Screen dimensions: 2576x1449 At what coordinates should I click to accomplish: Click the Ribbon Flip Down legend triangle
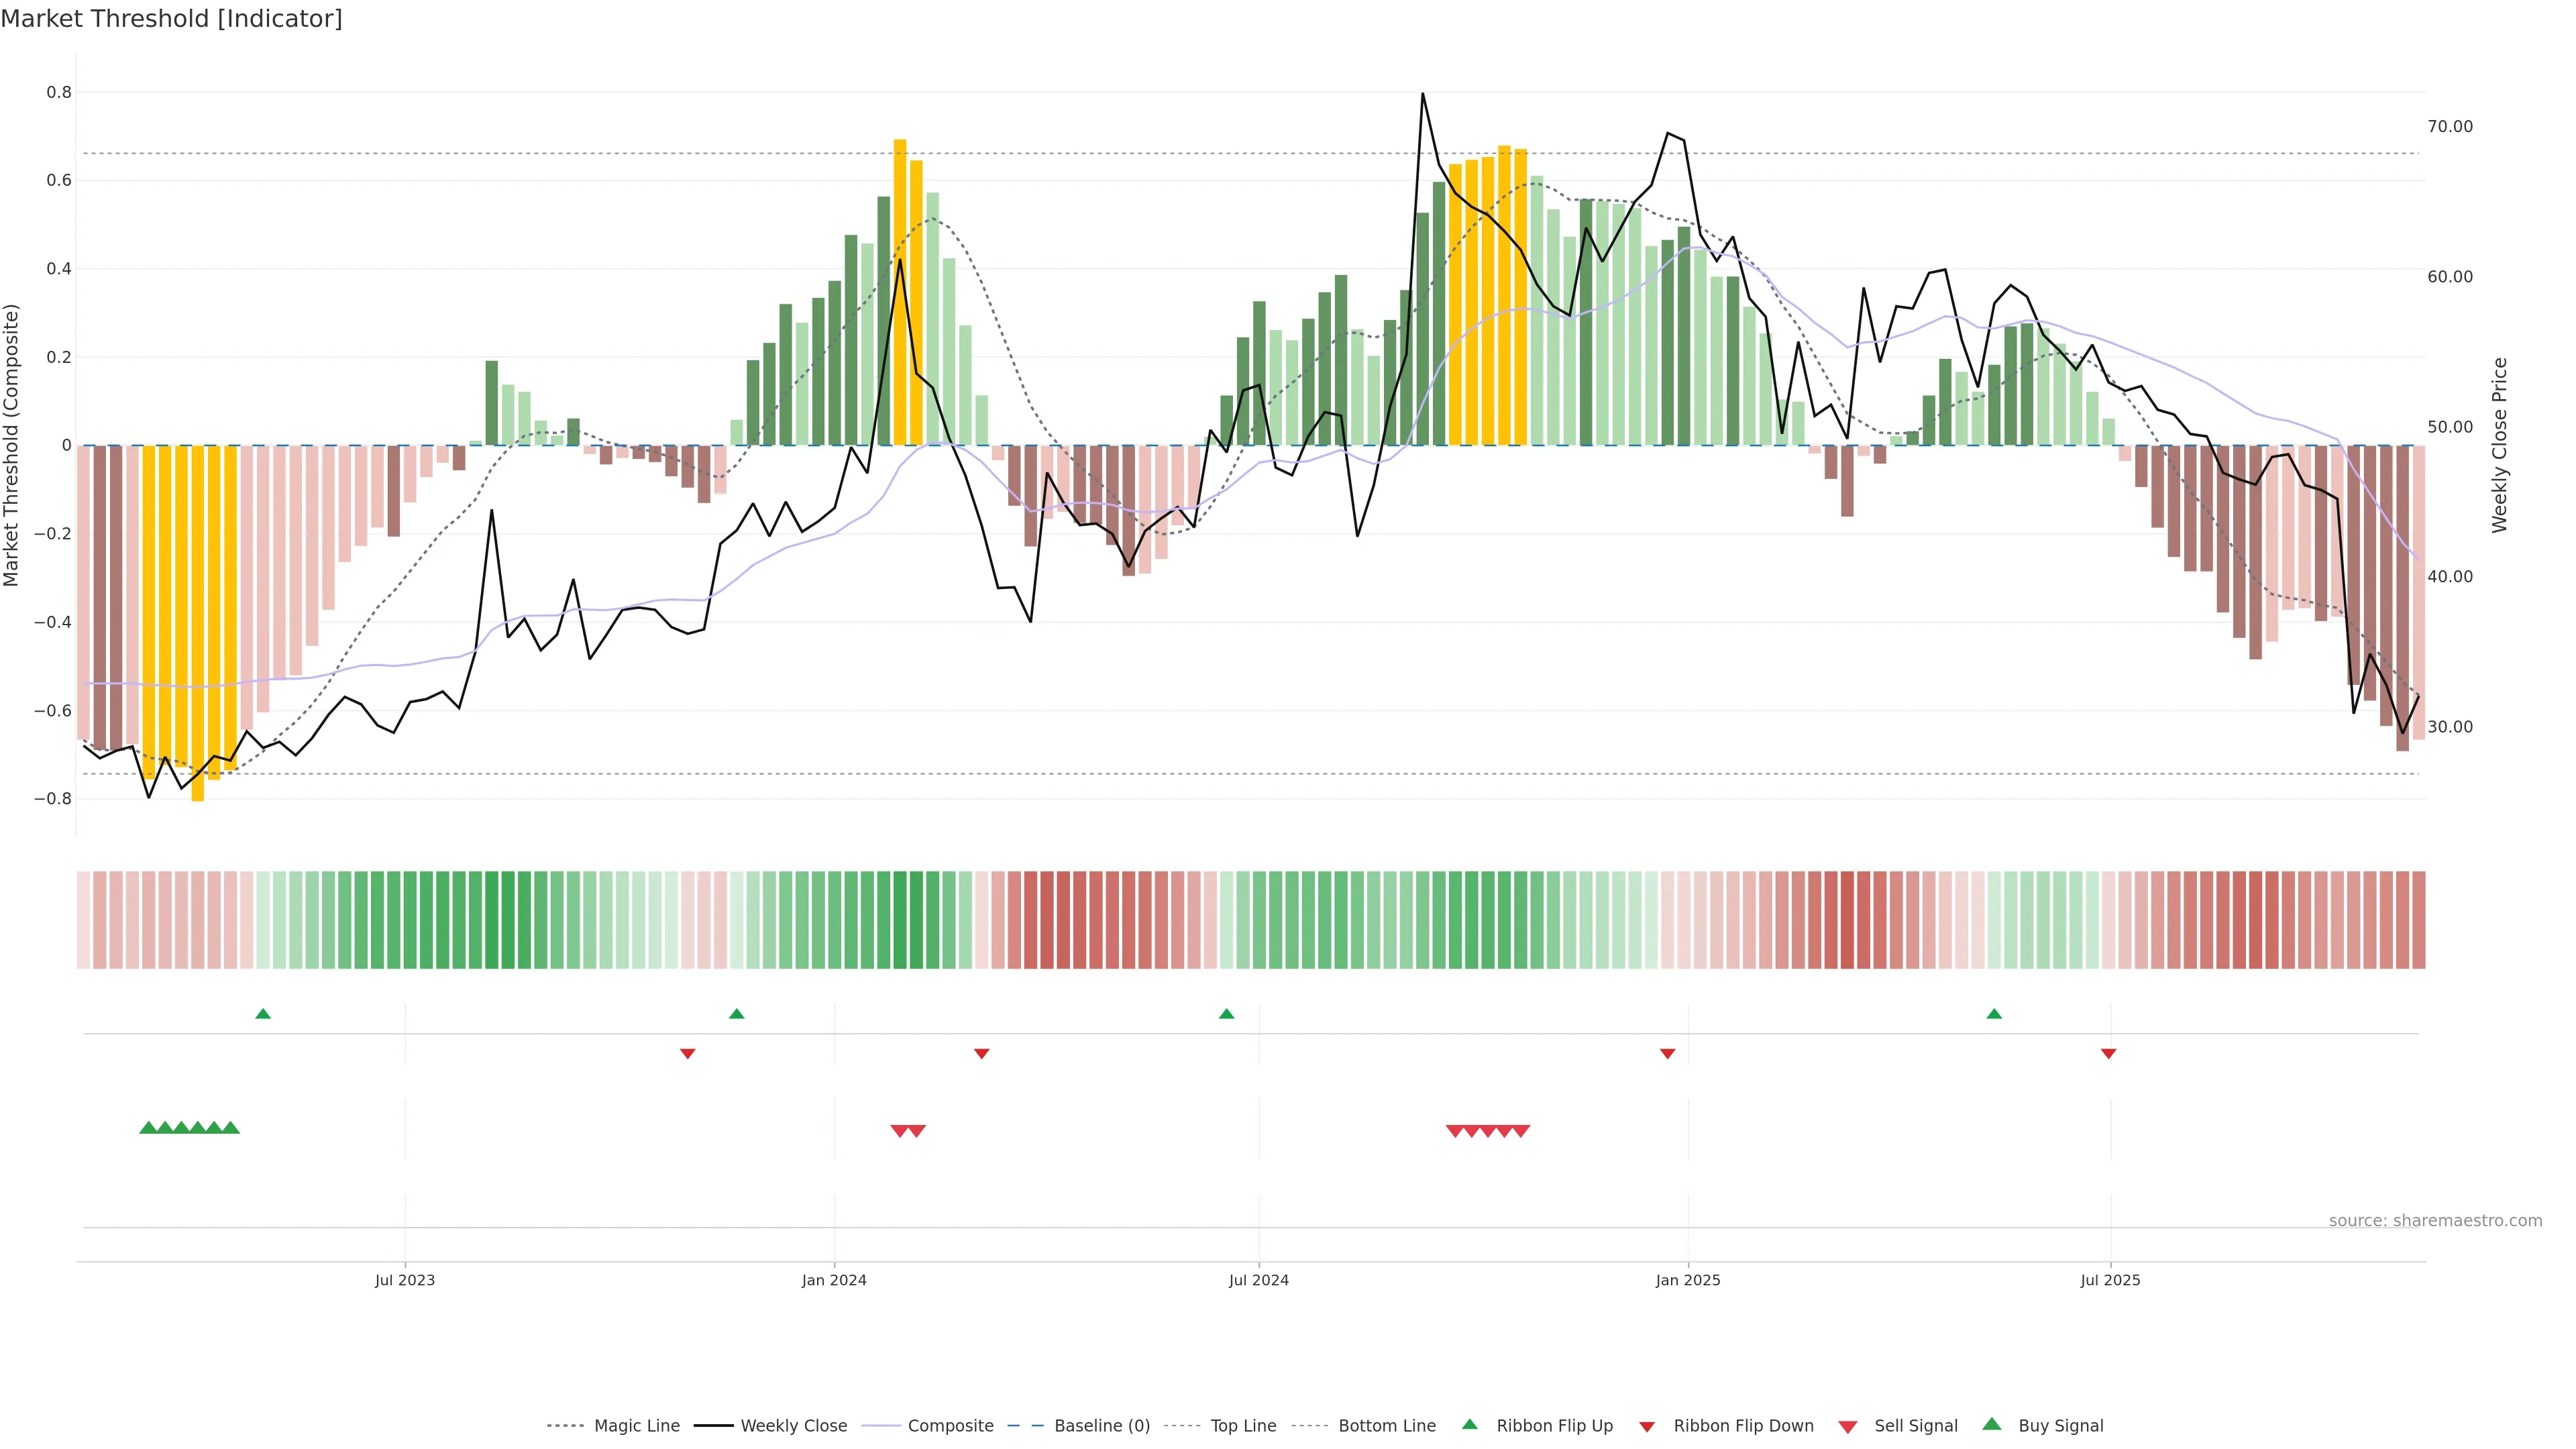[1647, 1427]
